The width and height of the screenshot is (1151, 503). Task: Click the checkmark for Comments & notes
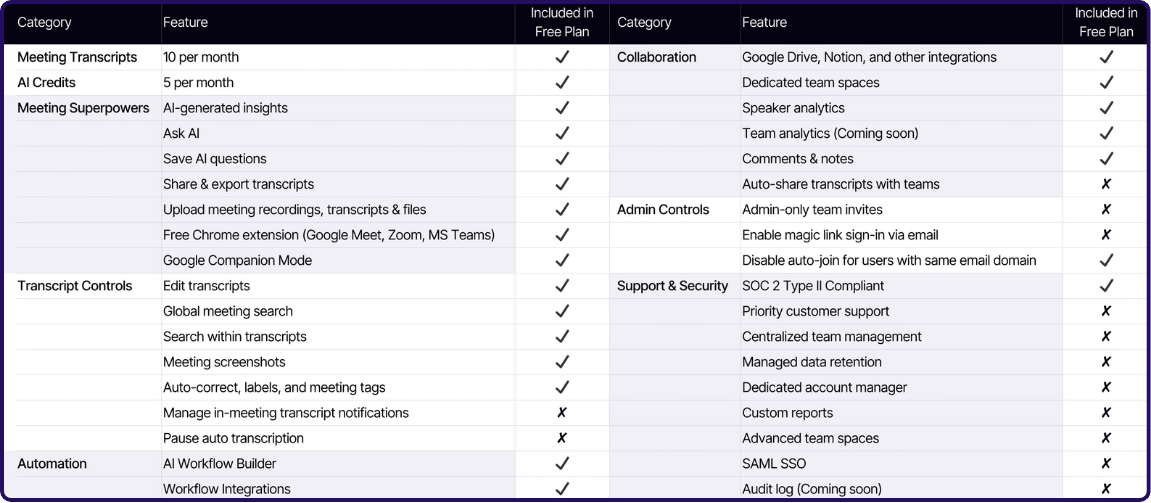tap(1106, 159)
